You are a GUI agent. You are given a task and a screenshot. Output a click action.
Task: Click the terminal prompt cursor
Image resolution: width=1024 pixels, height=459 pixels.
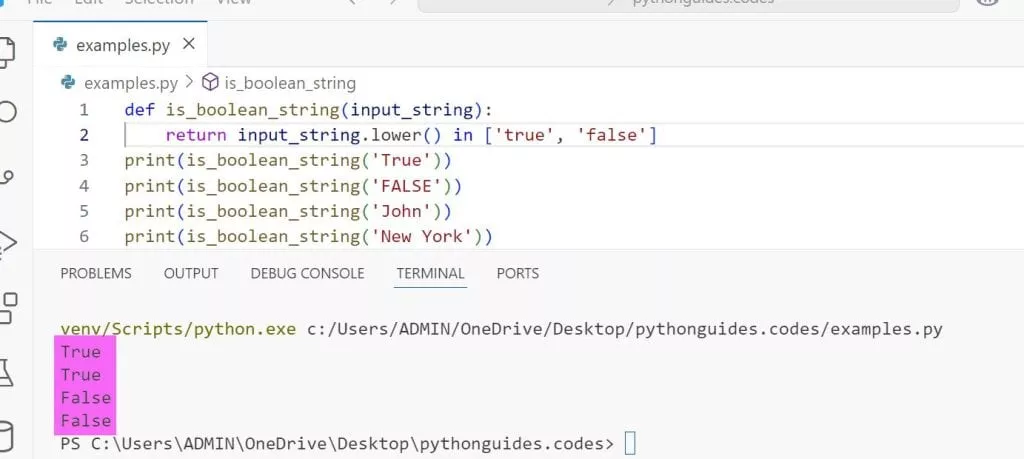630,443
